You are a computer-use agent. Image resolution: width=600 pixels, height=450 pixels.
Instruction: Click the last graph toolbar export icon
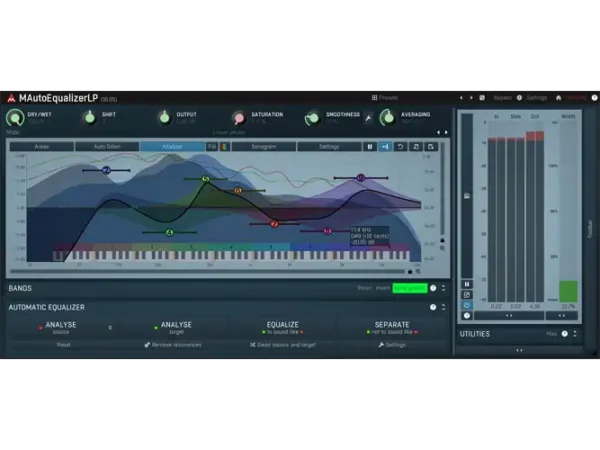point(431,147)
